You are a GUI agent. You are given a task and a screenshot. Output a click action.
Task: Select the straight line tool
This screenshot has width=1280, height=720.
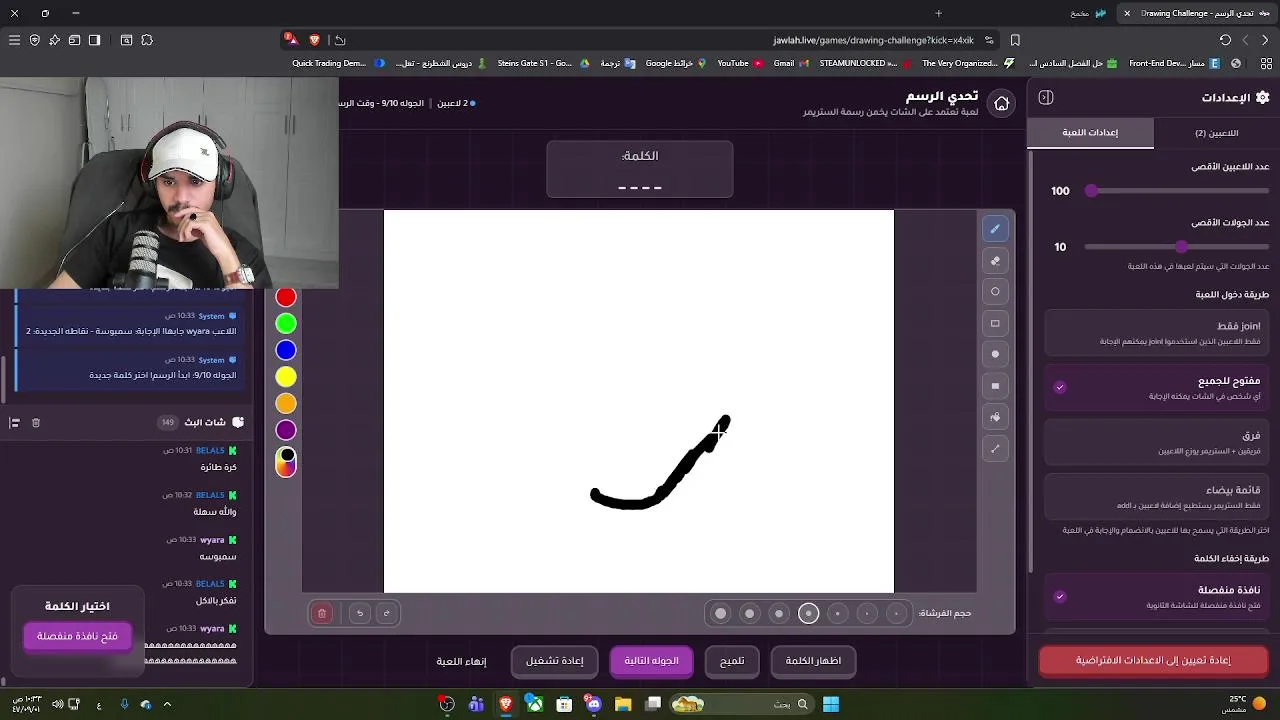[995, 449]
